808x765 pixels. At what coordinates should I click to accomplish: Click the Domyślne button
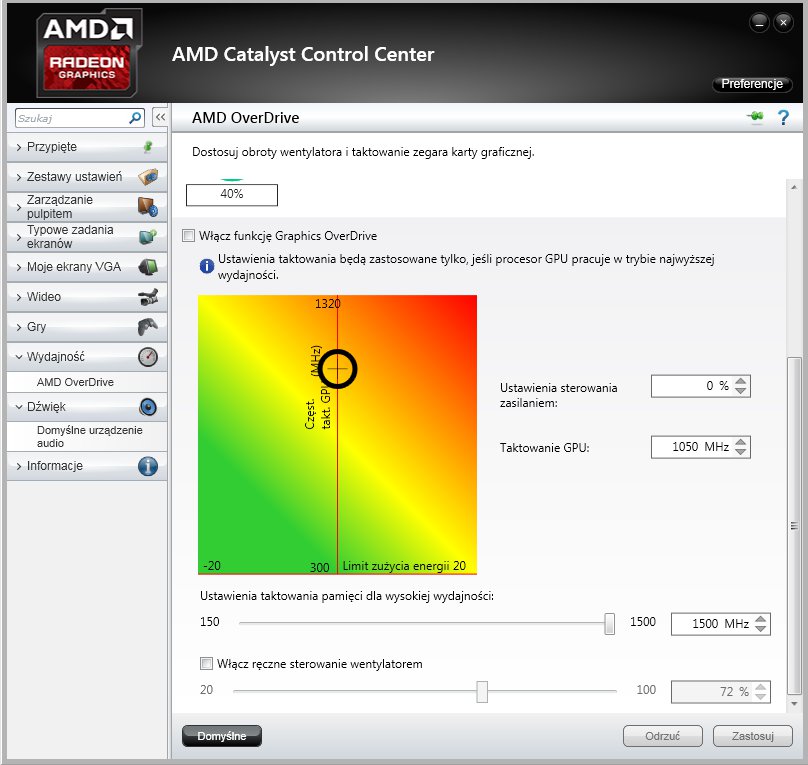[x=222, y=736]
